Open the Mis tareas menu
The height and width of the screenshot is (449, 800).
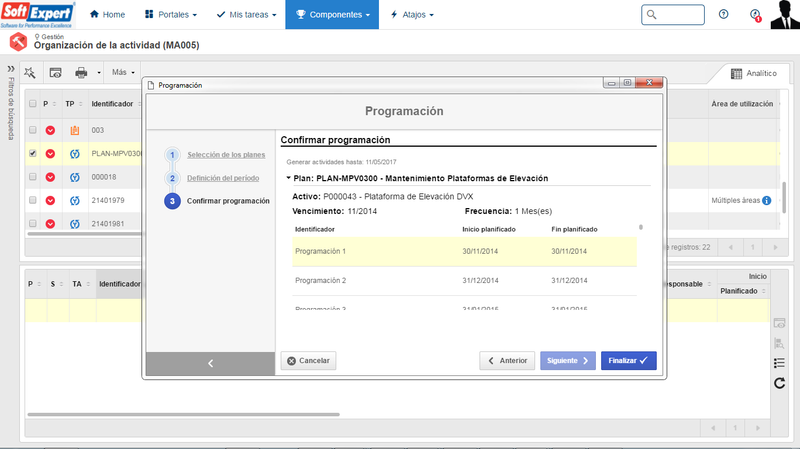point(246,15)
